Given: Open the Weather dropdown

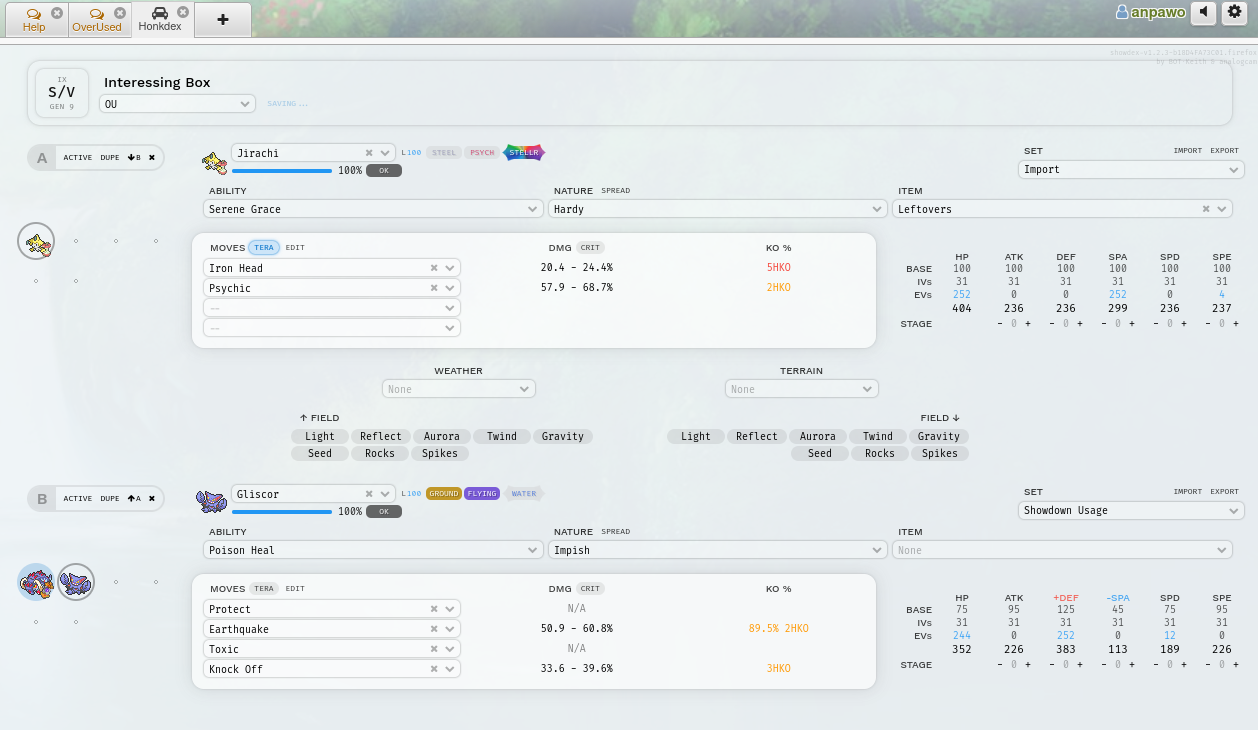Looking at the screenshot, I should [458, 389].
